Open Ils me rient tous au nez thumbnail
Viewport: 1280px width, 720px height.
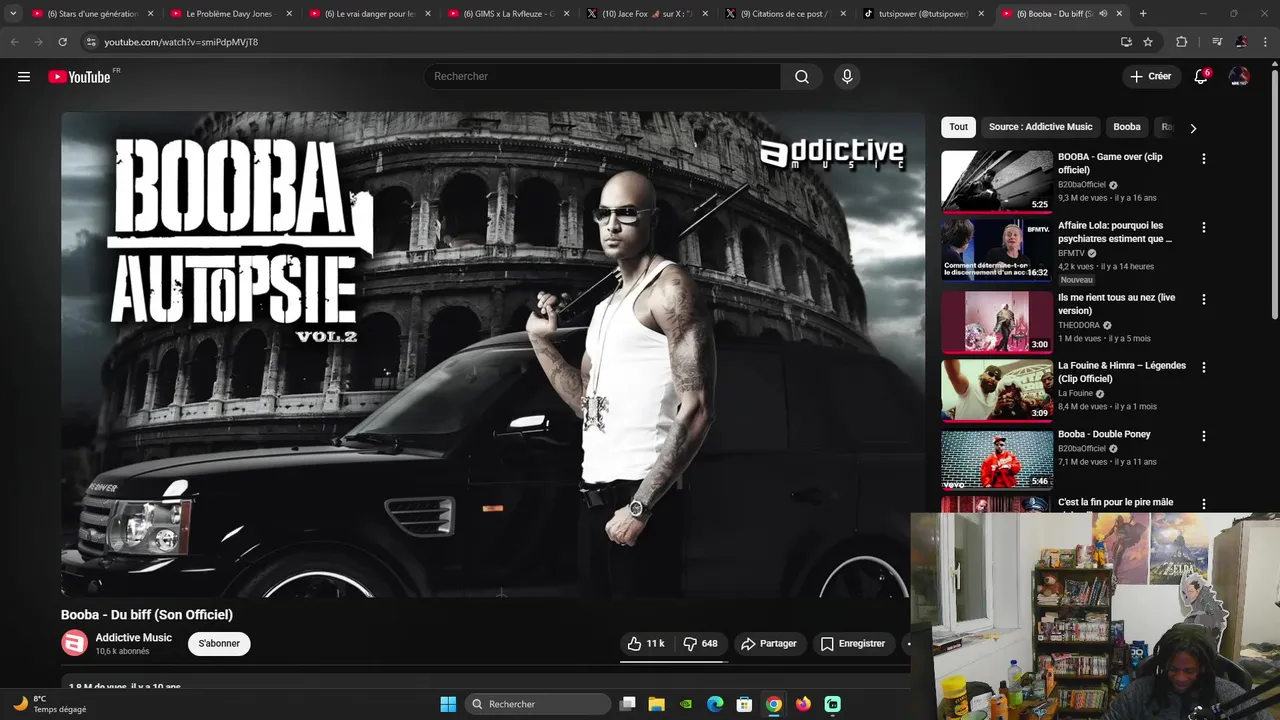point(997,322)
